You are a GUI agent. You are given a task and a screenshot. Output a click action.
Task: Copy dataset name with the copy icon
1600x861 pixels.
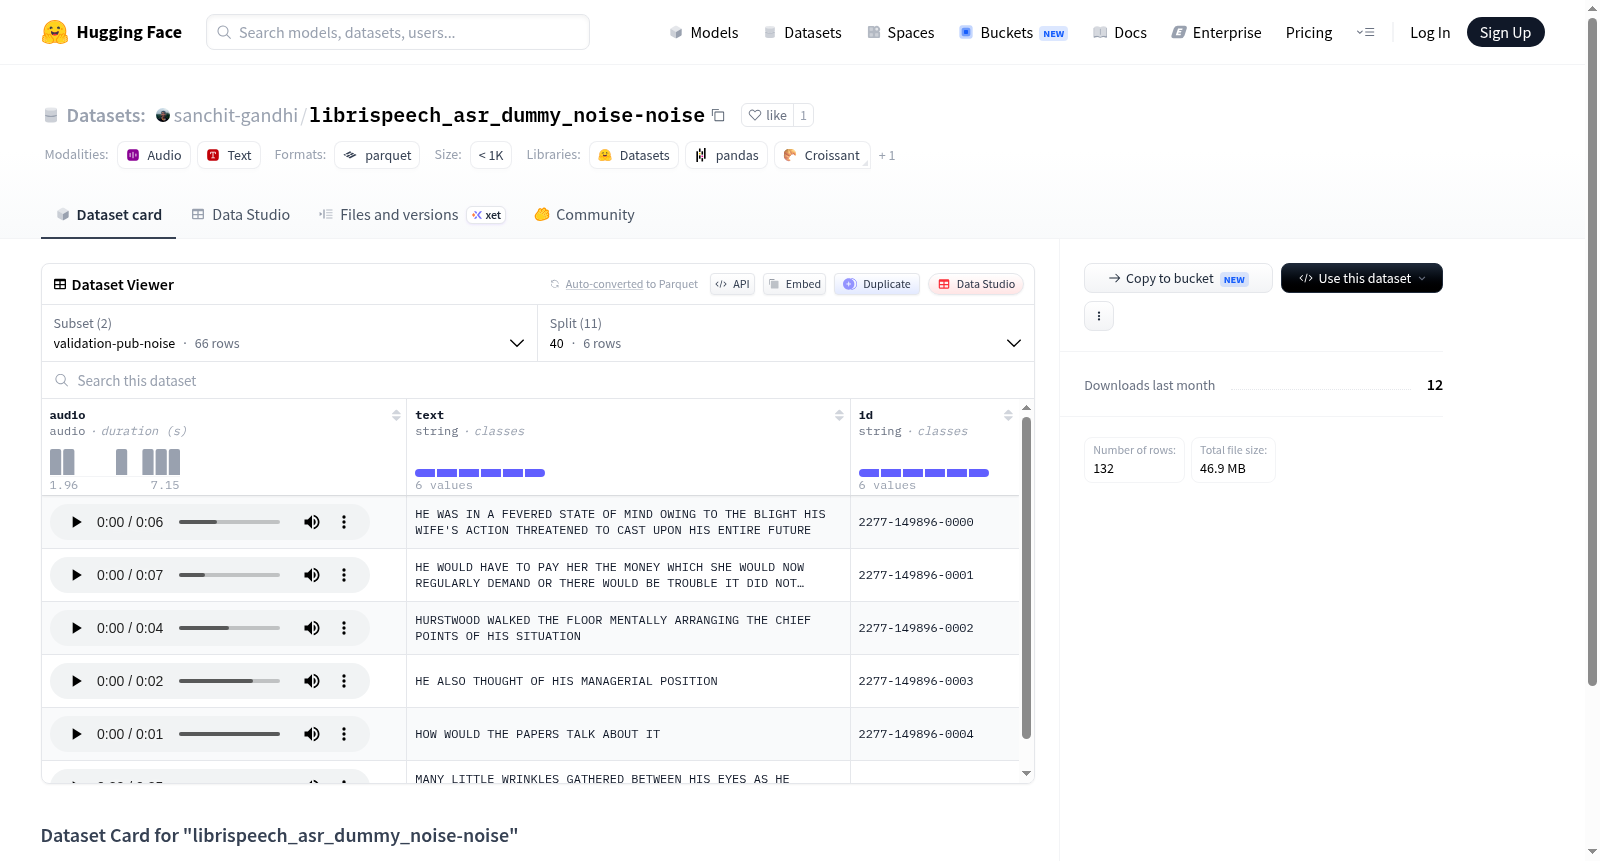pyautogui.click(x=718, y=115)
